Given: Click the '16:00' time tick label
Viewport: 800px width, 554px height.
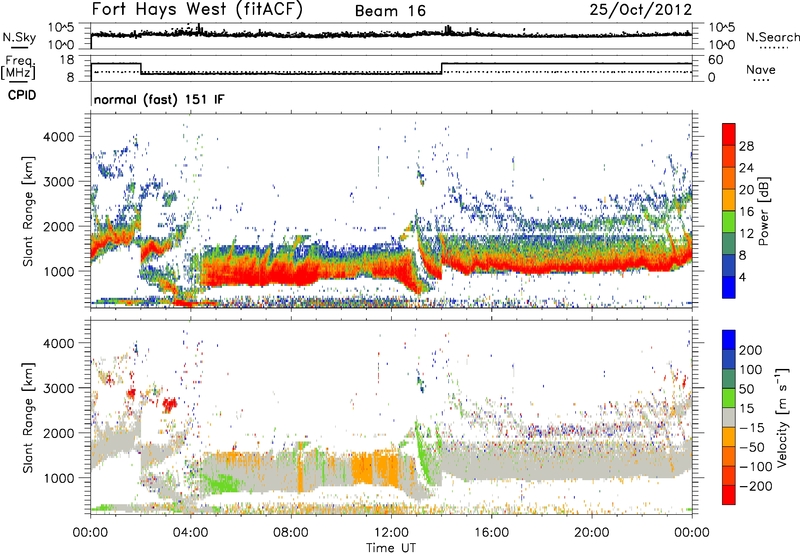Looking at the screenshot, I should click(x=491, y=533).
